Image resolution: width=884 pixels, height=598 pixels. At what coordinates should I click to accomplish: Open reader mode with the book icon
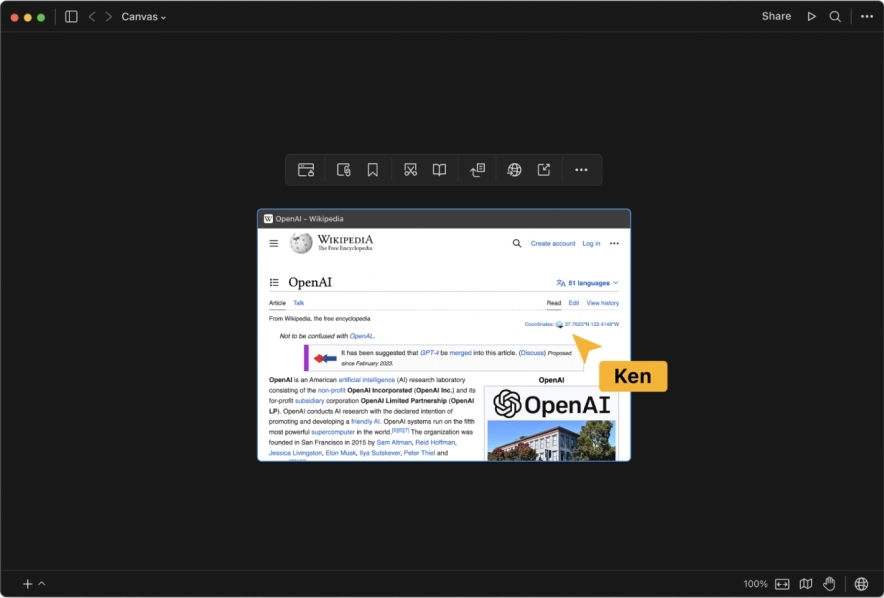tap(439, 170)
